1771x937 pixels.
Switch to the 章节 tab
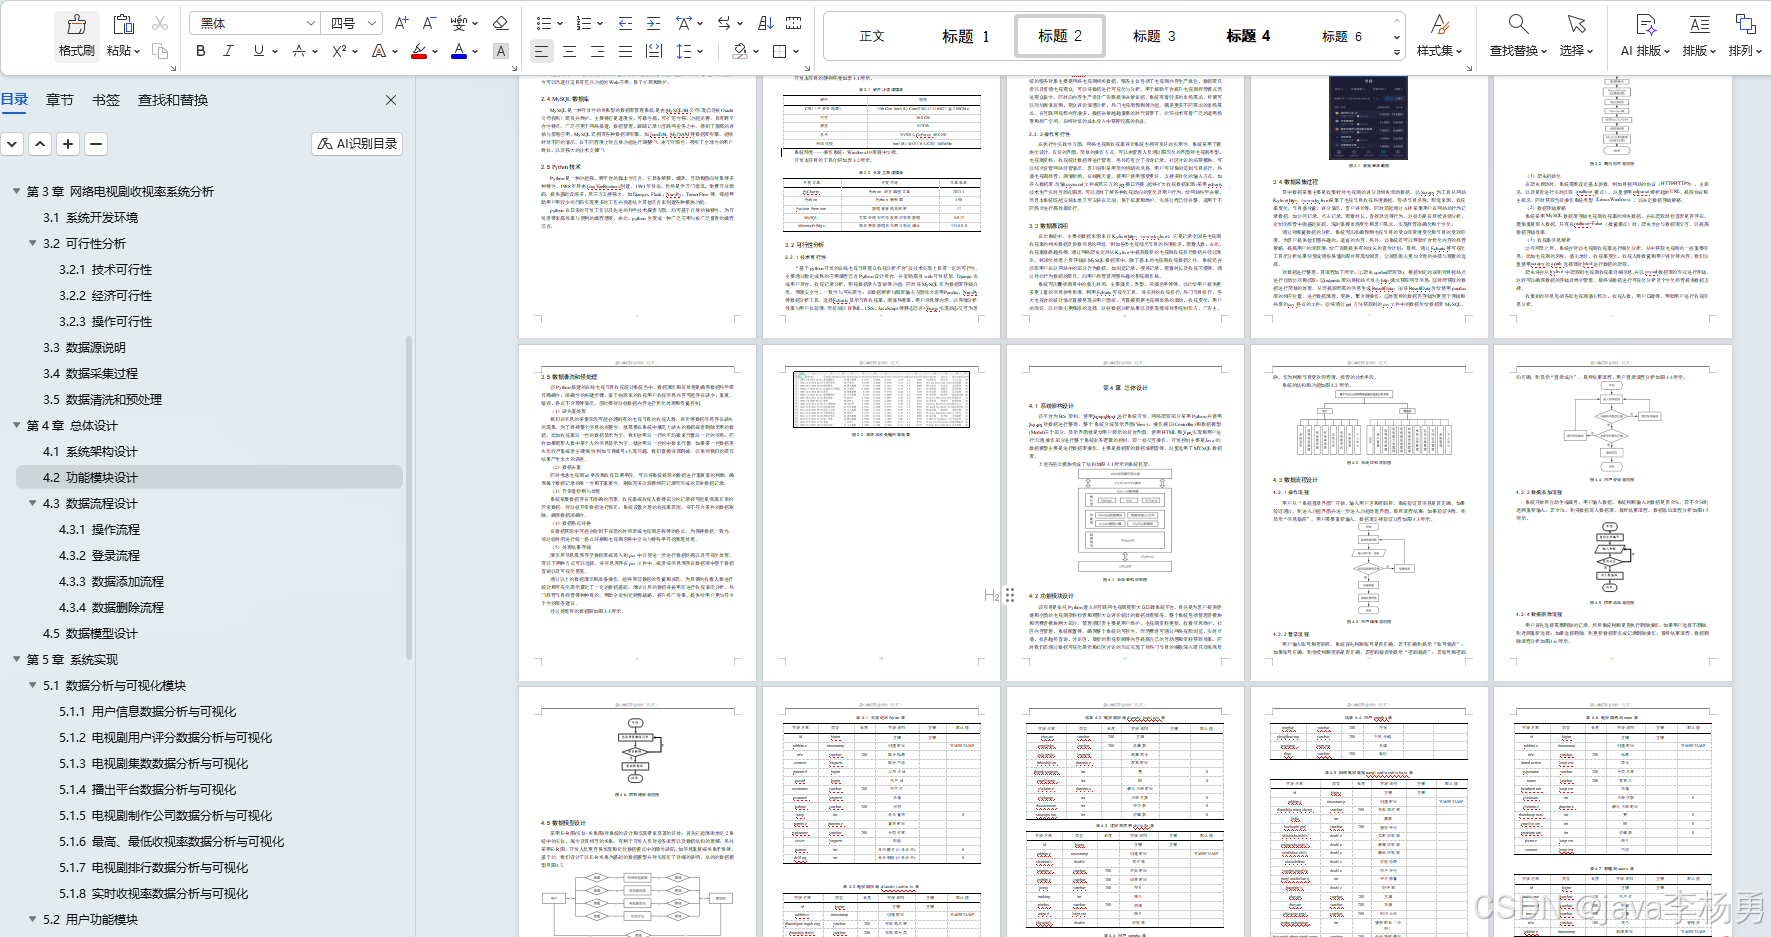point(60,100)
